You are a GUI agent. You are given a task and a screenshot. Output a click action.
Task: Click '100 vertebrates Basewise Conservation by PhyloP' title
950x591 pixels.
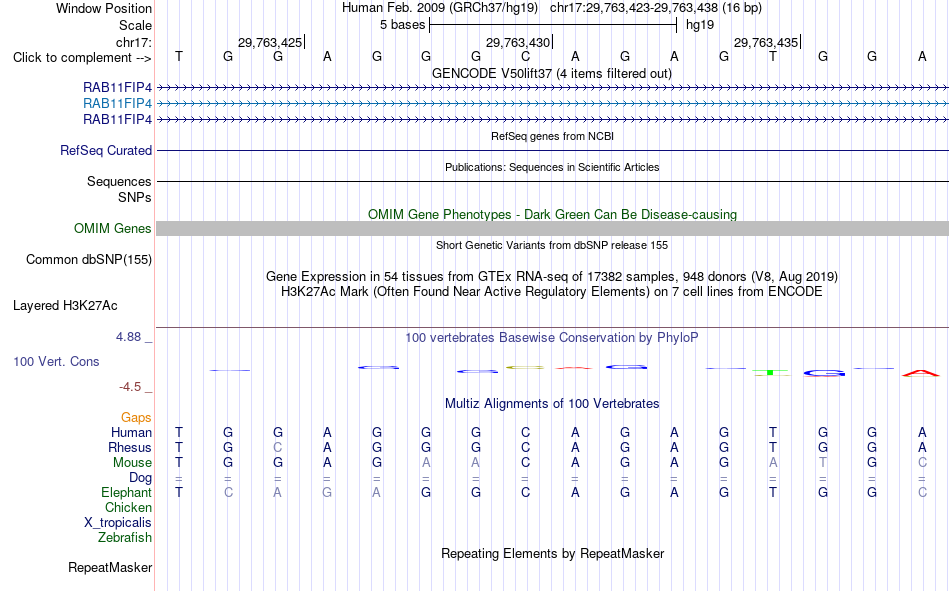pyautogui.click(x=552, y=338)
